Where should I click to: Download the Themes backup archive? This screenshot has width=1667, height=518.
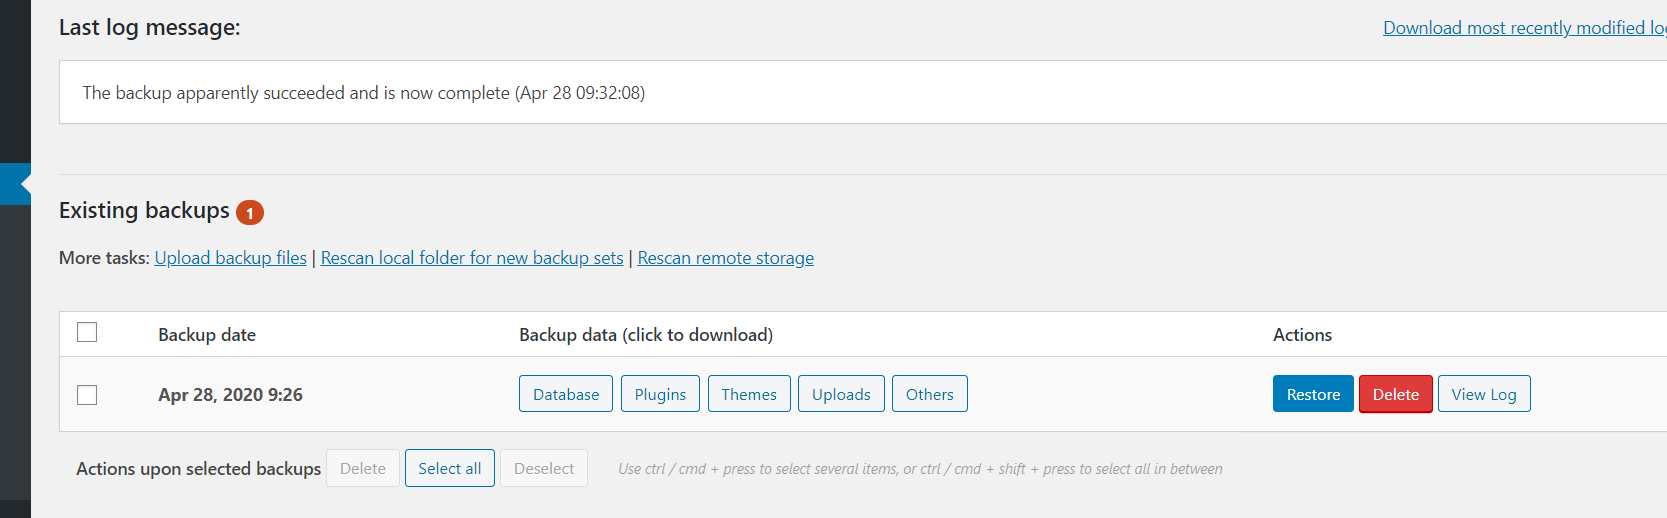click(x=749, y=394)
